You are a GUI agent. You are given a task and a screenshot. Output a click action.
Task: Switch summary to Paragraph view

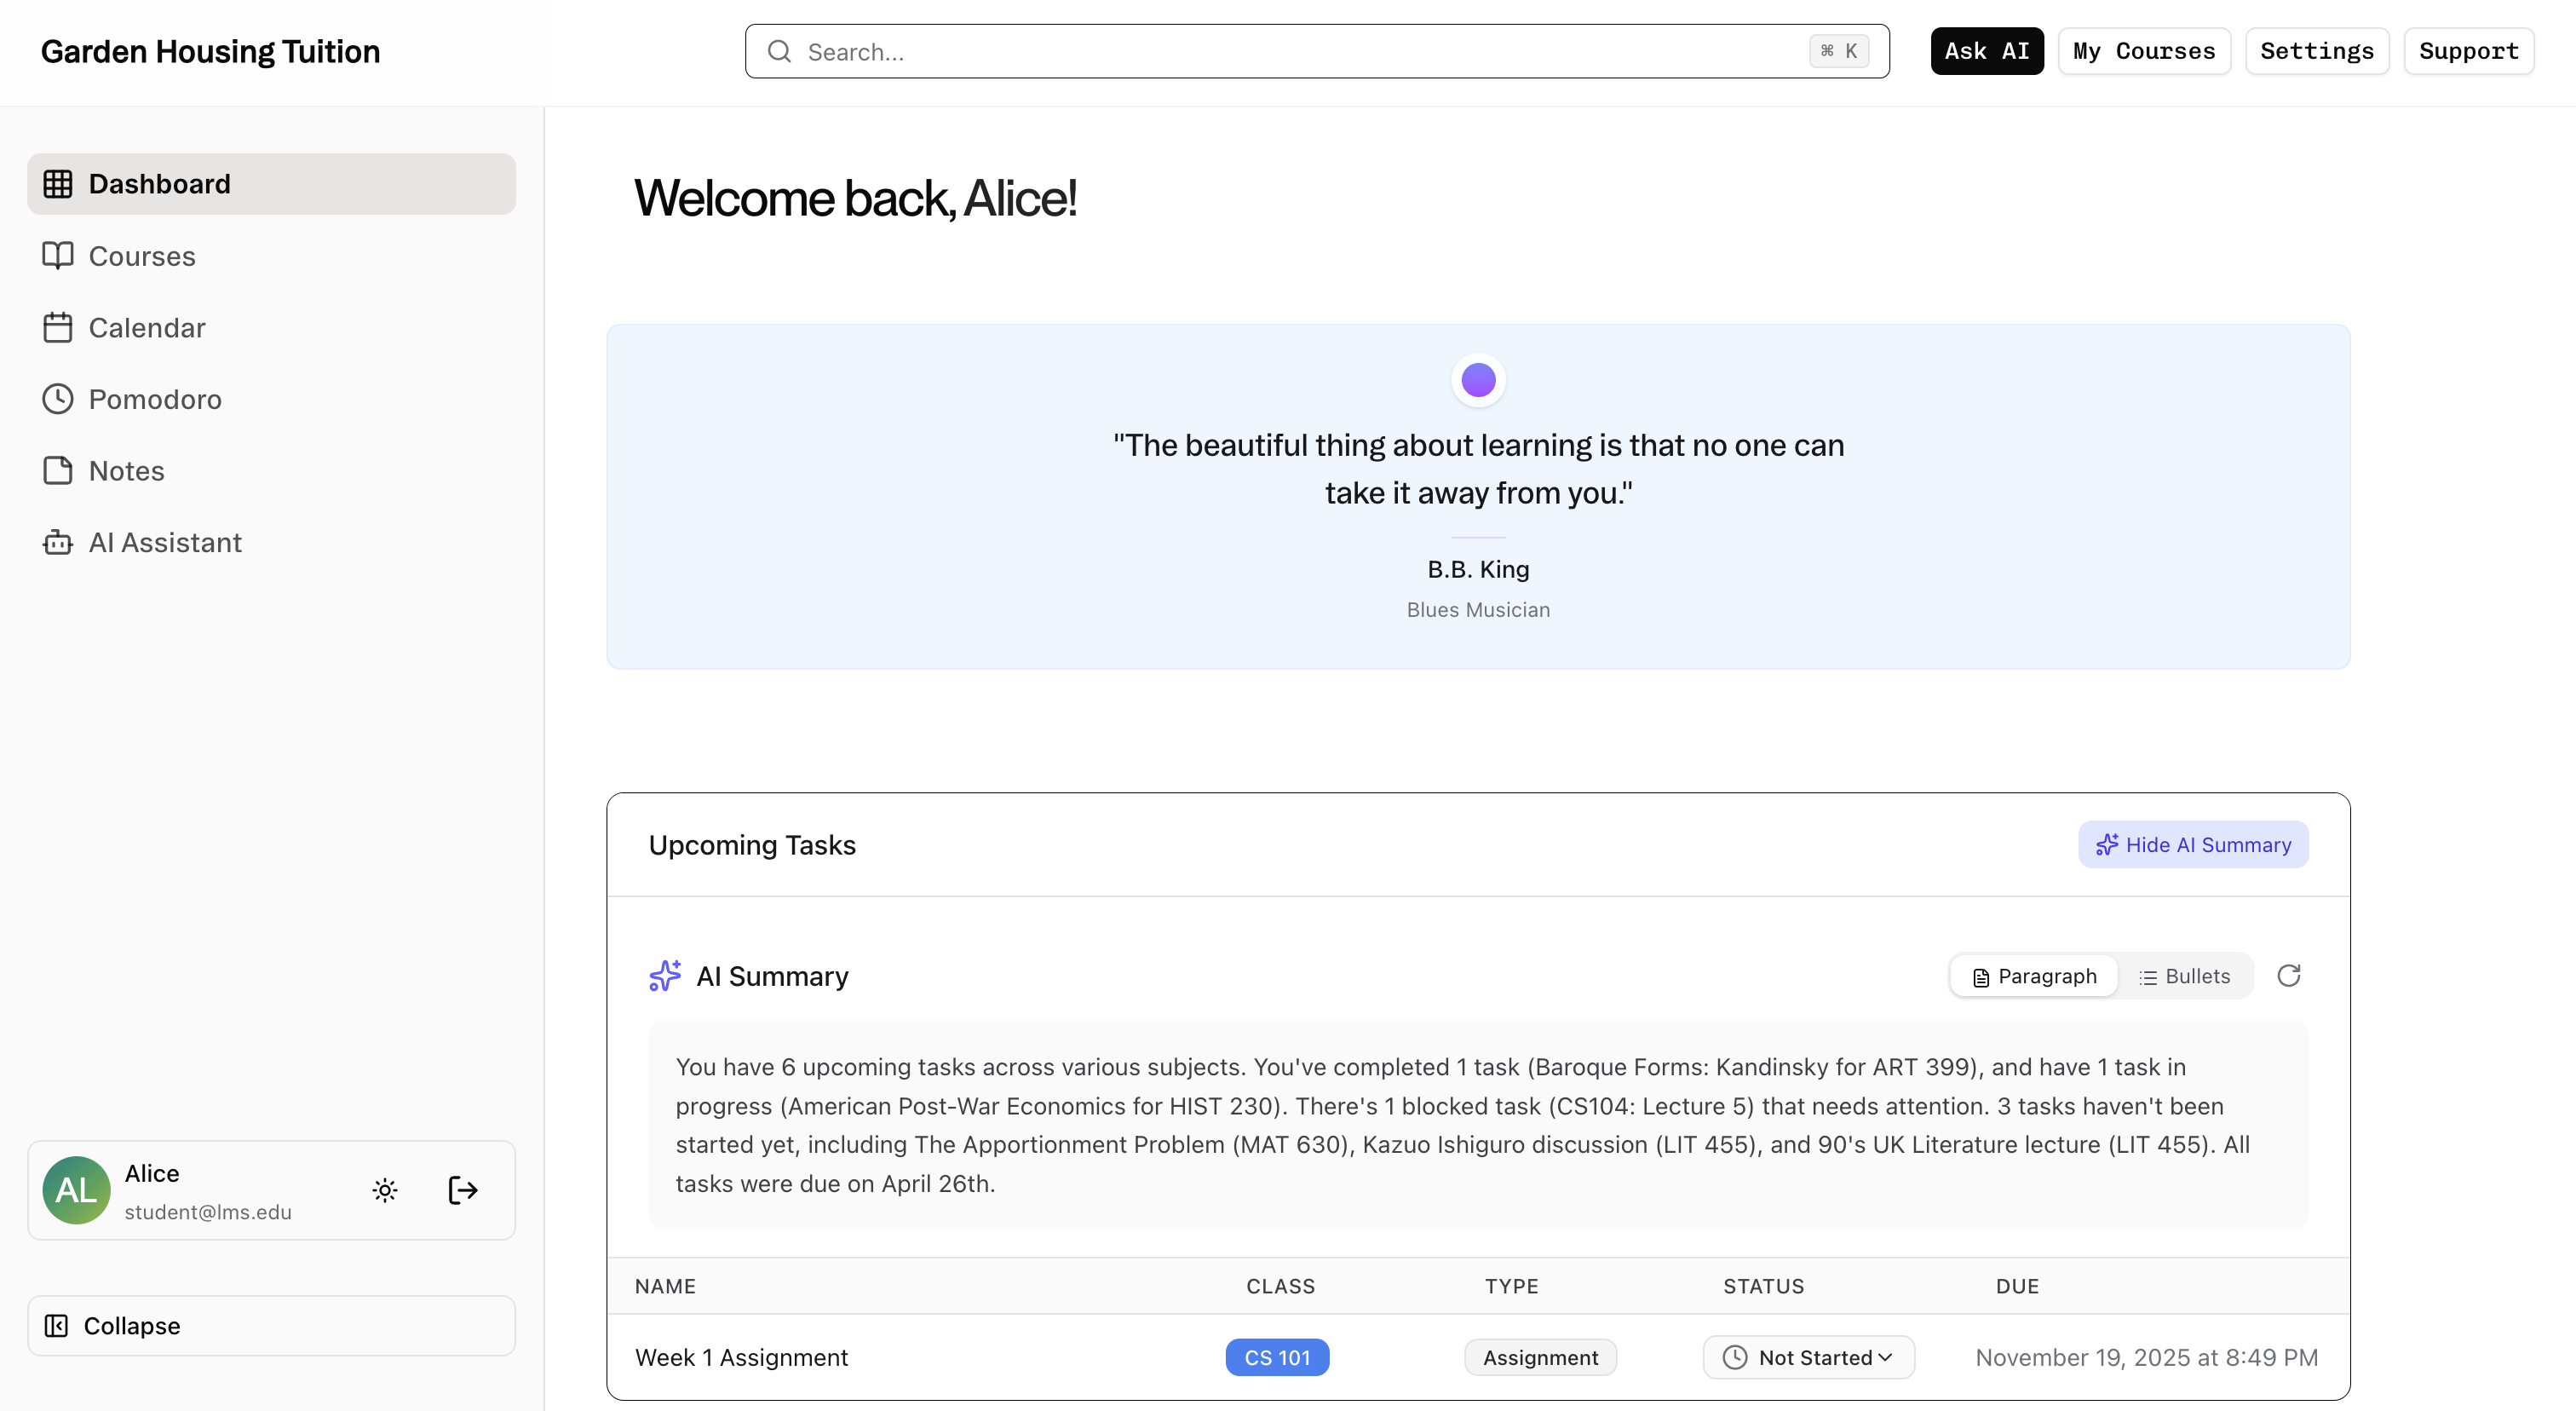click(2034, 976)
